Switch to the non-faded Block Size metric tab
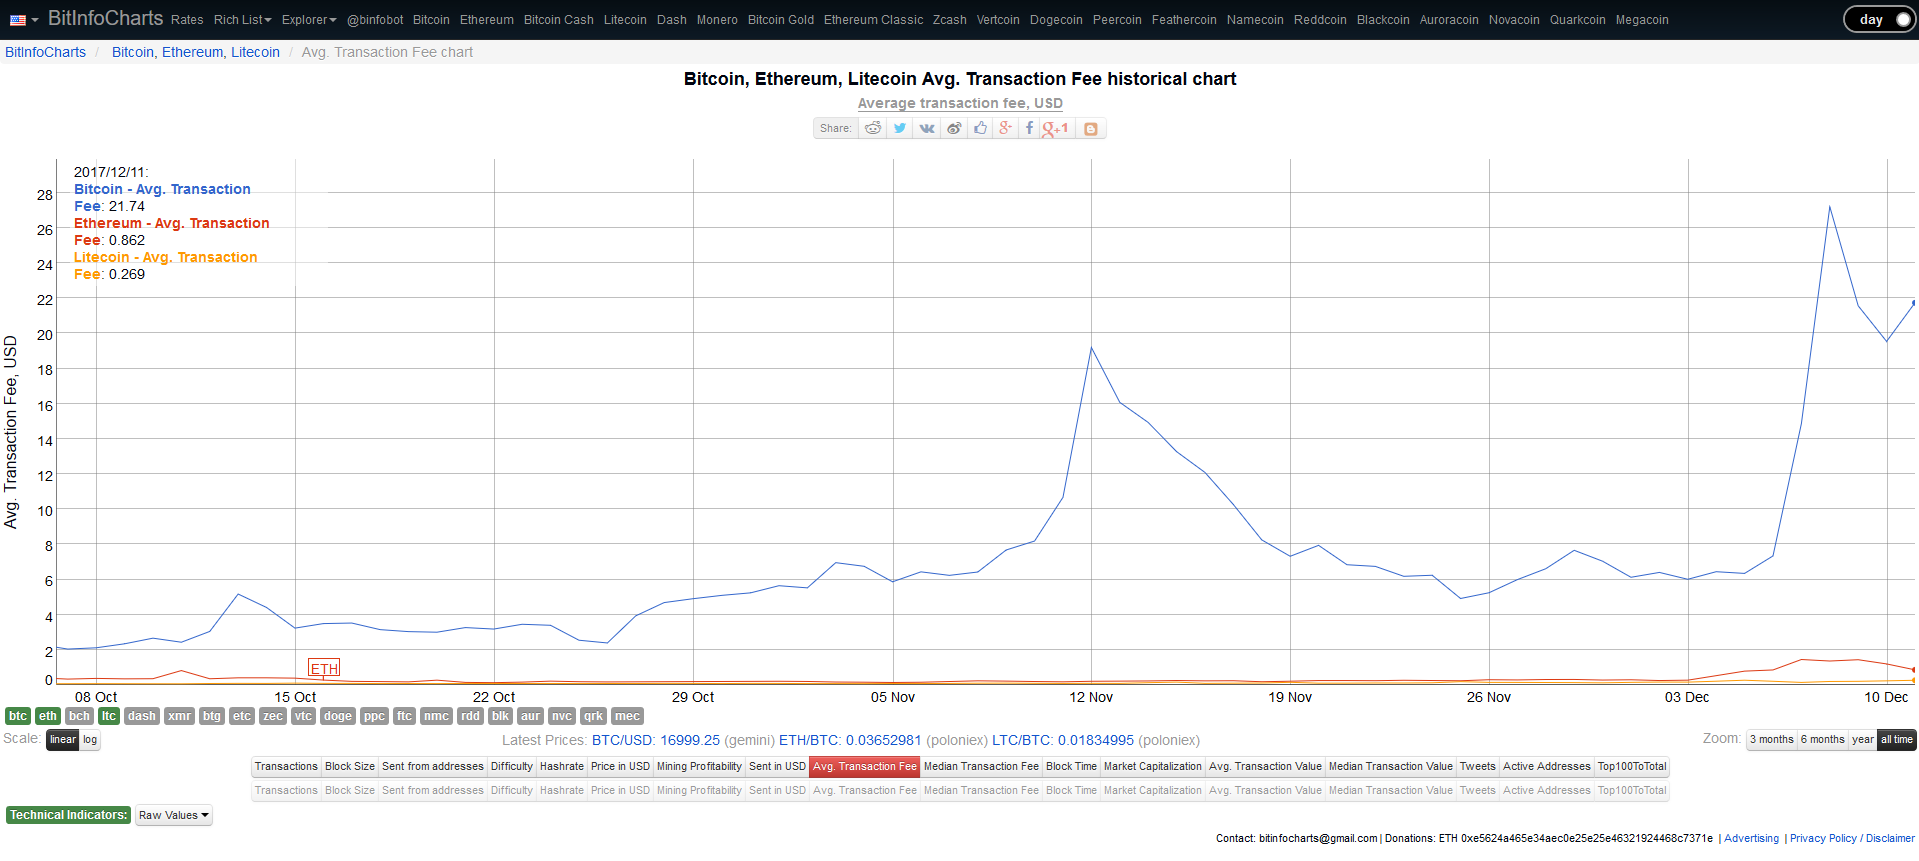This screenshot has height=861, width=1919. pyautogui.click(x=350, y=767)
